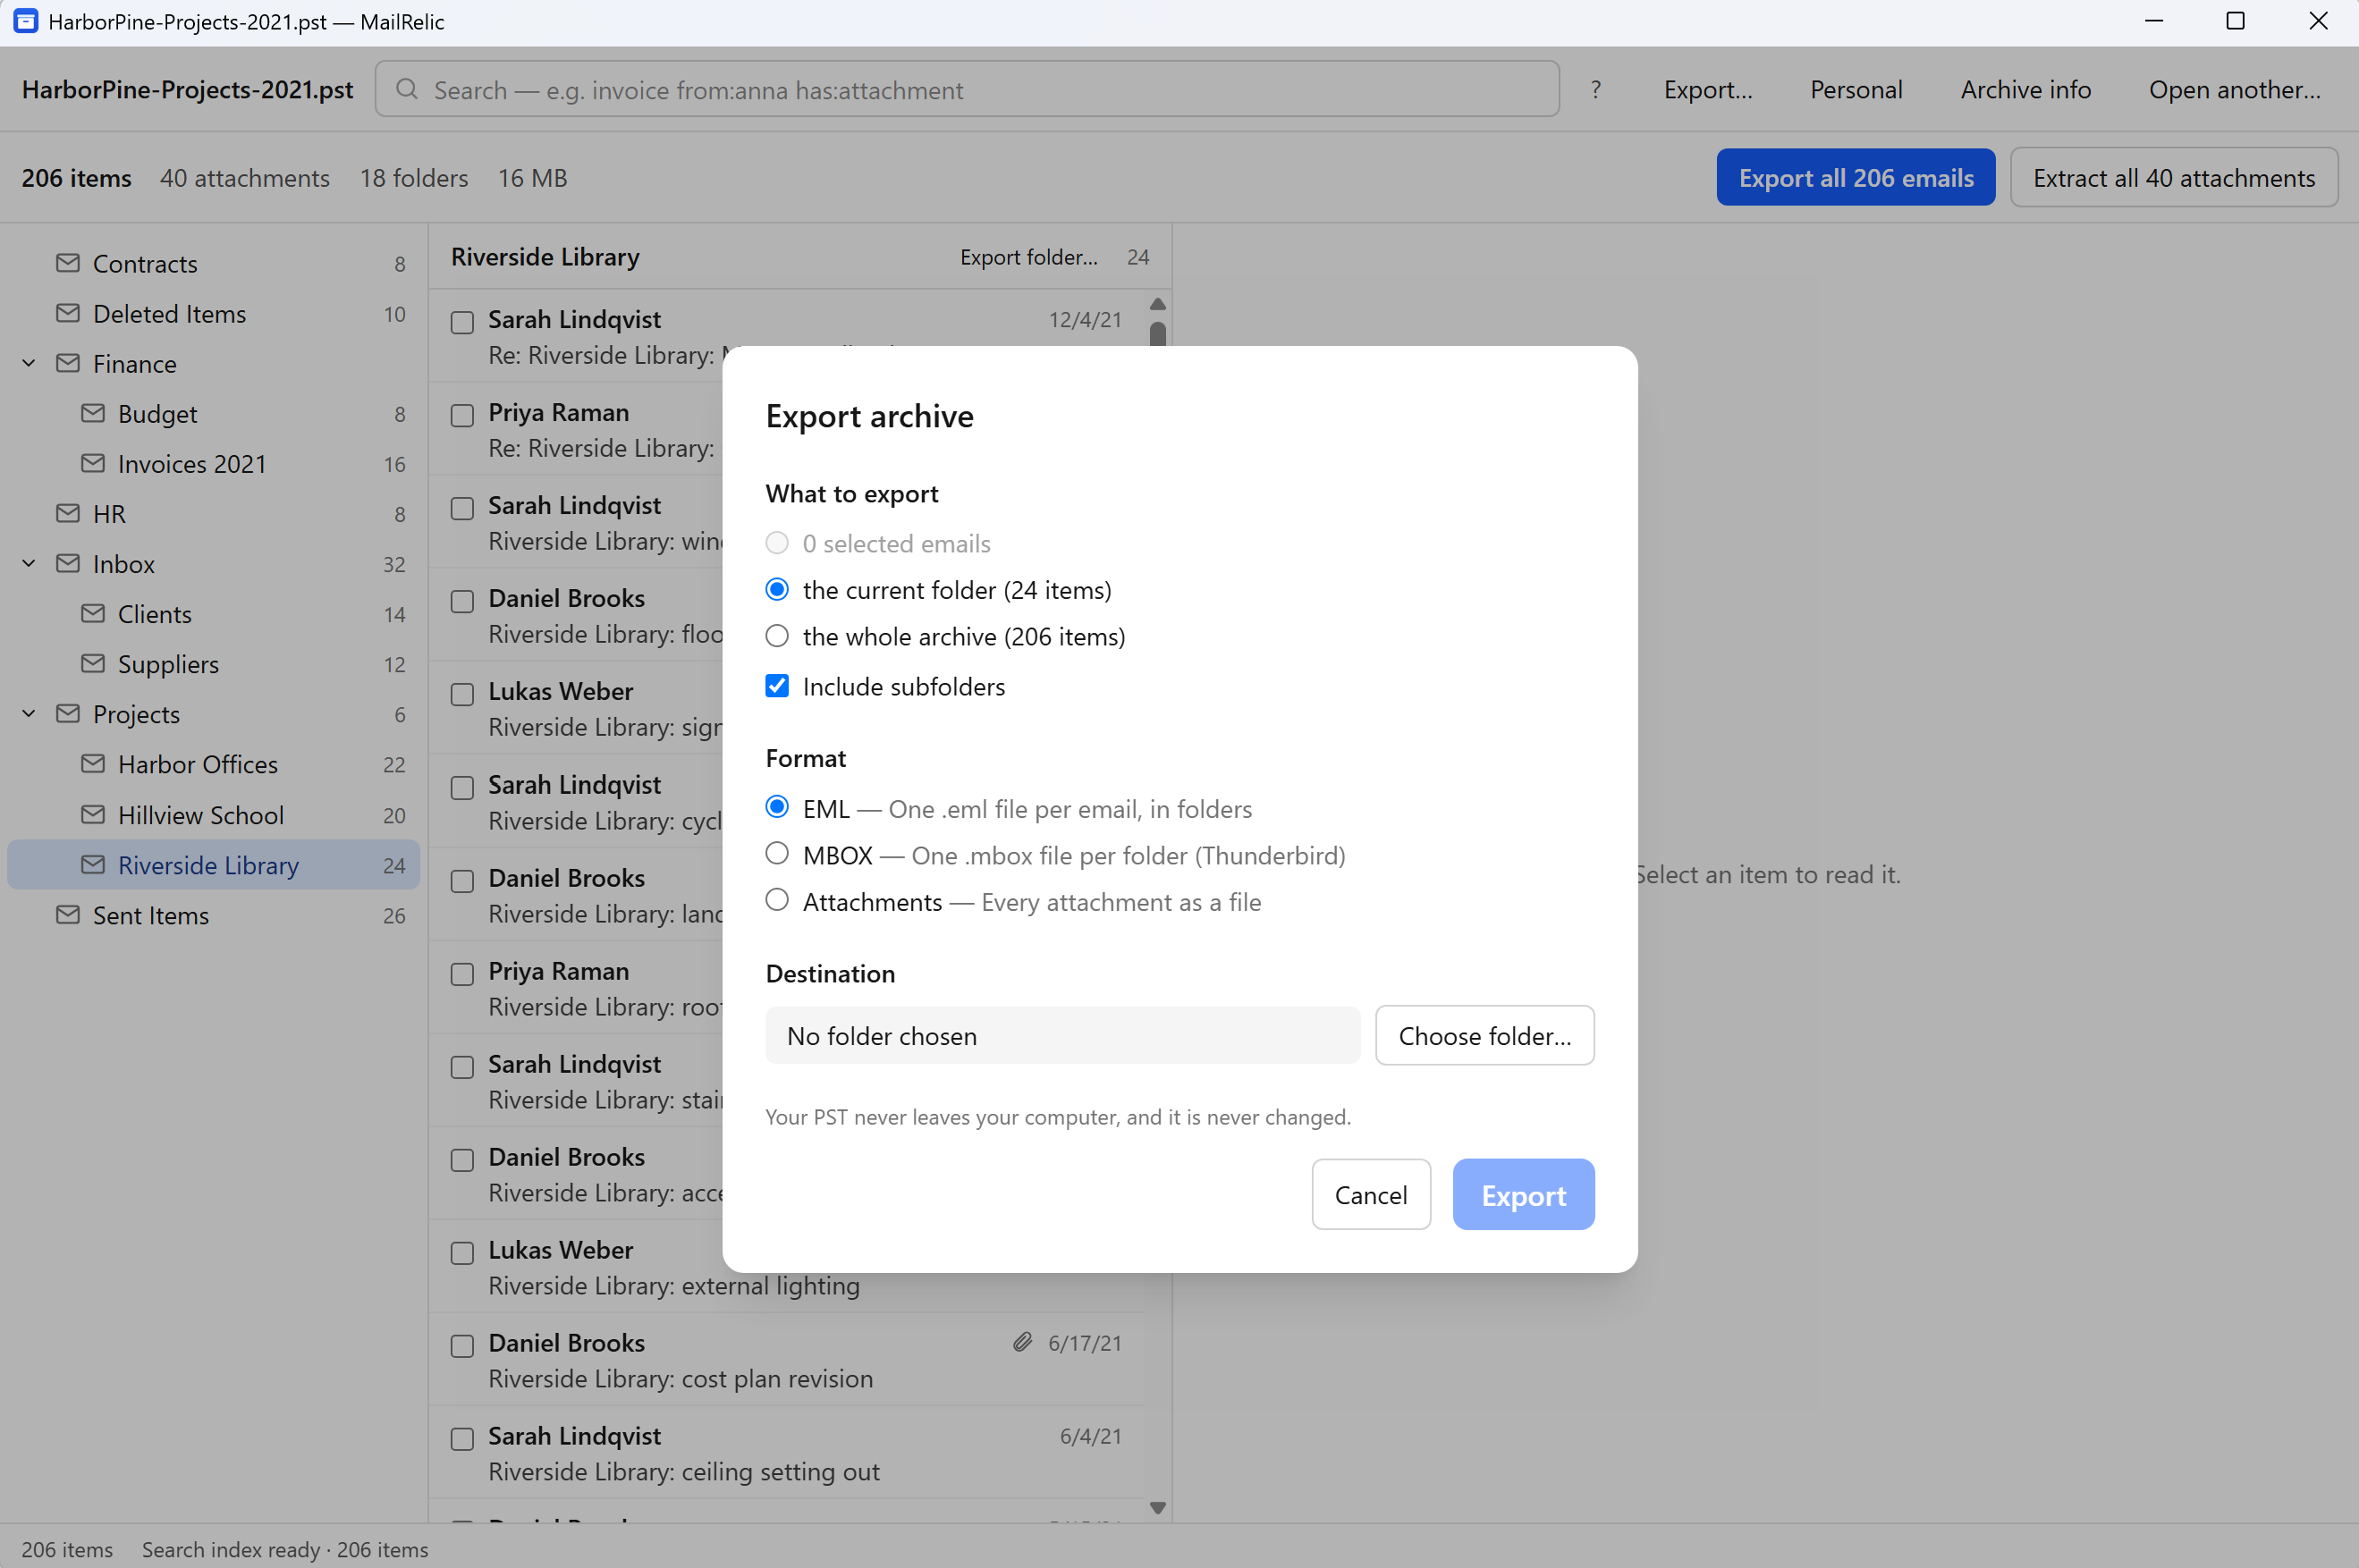
Task: Click email list scrollbar down arrow
Action: (x=1158, y=1508)
